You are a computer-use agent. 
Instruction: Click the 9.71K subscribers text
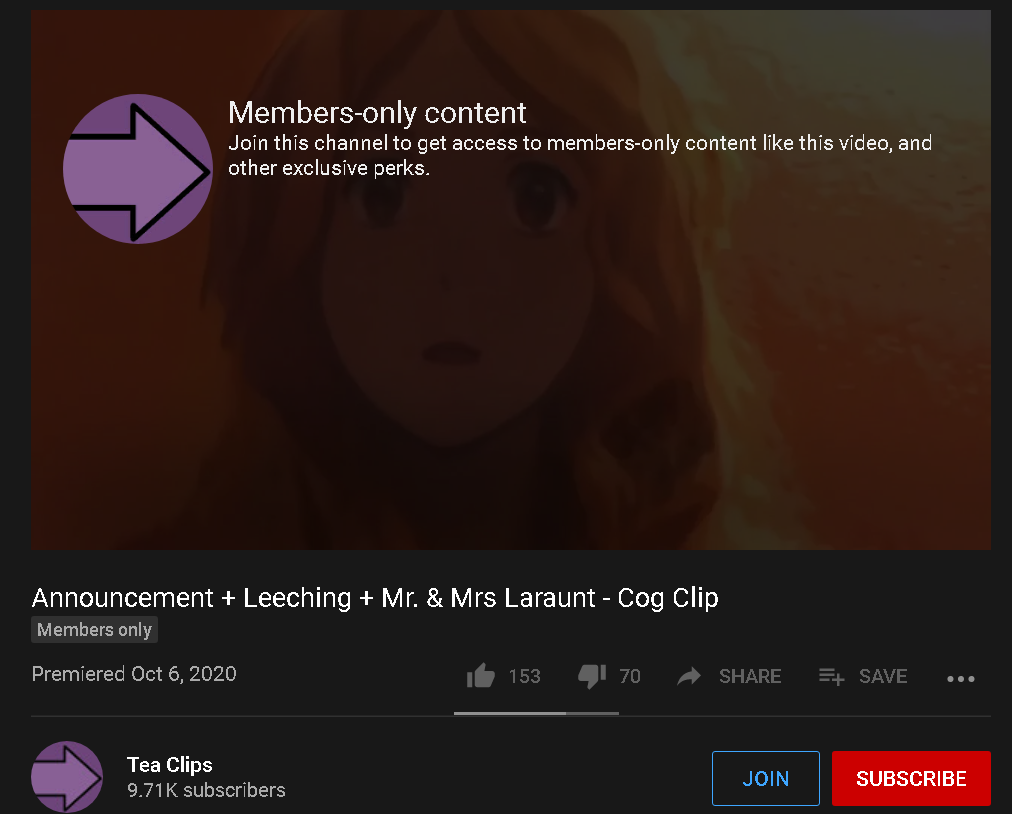click(206, 790)
